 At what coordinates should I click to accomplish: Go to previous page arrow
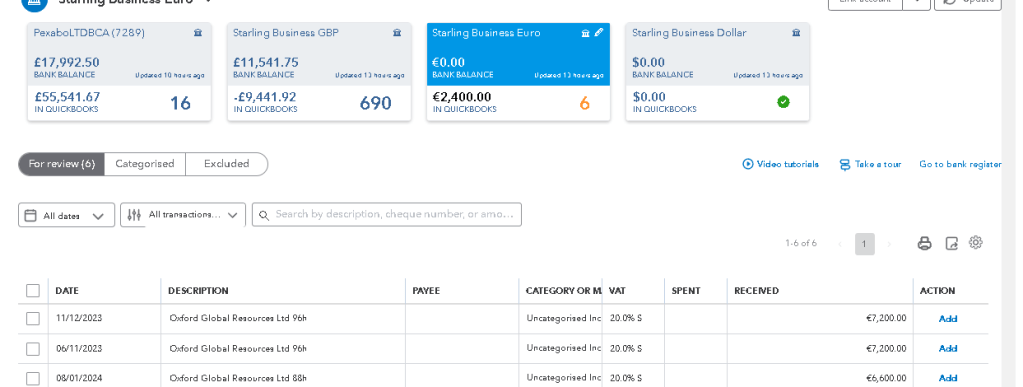pyautogui.click(x=840, y=244)
